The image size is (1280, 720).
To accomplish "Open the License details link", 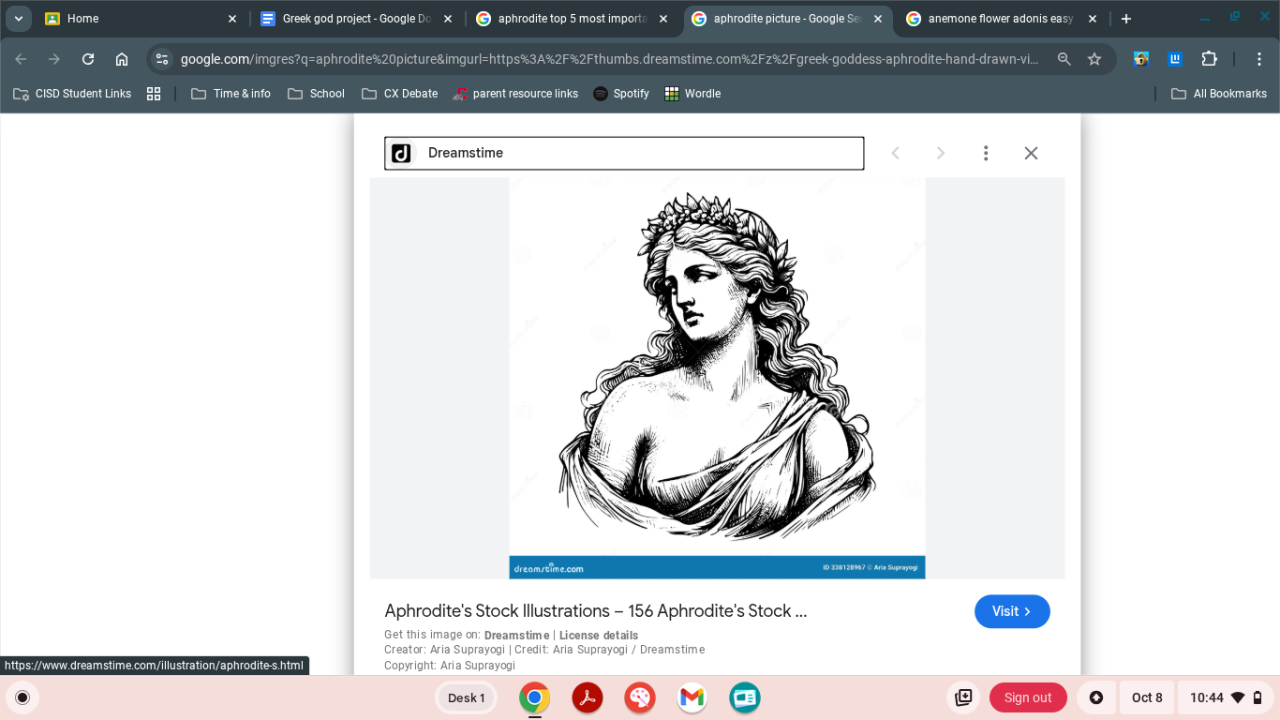I will click(598, 635).
